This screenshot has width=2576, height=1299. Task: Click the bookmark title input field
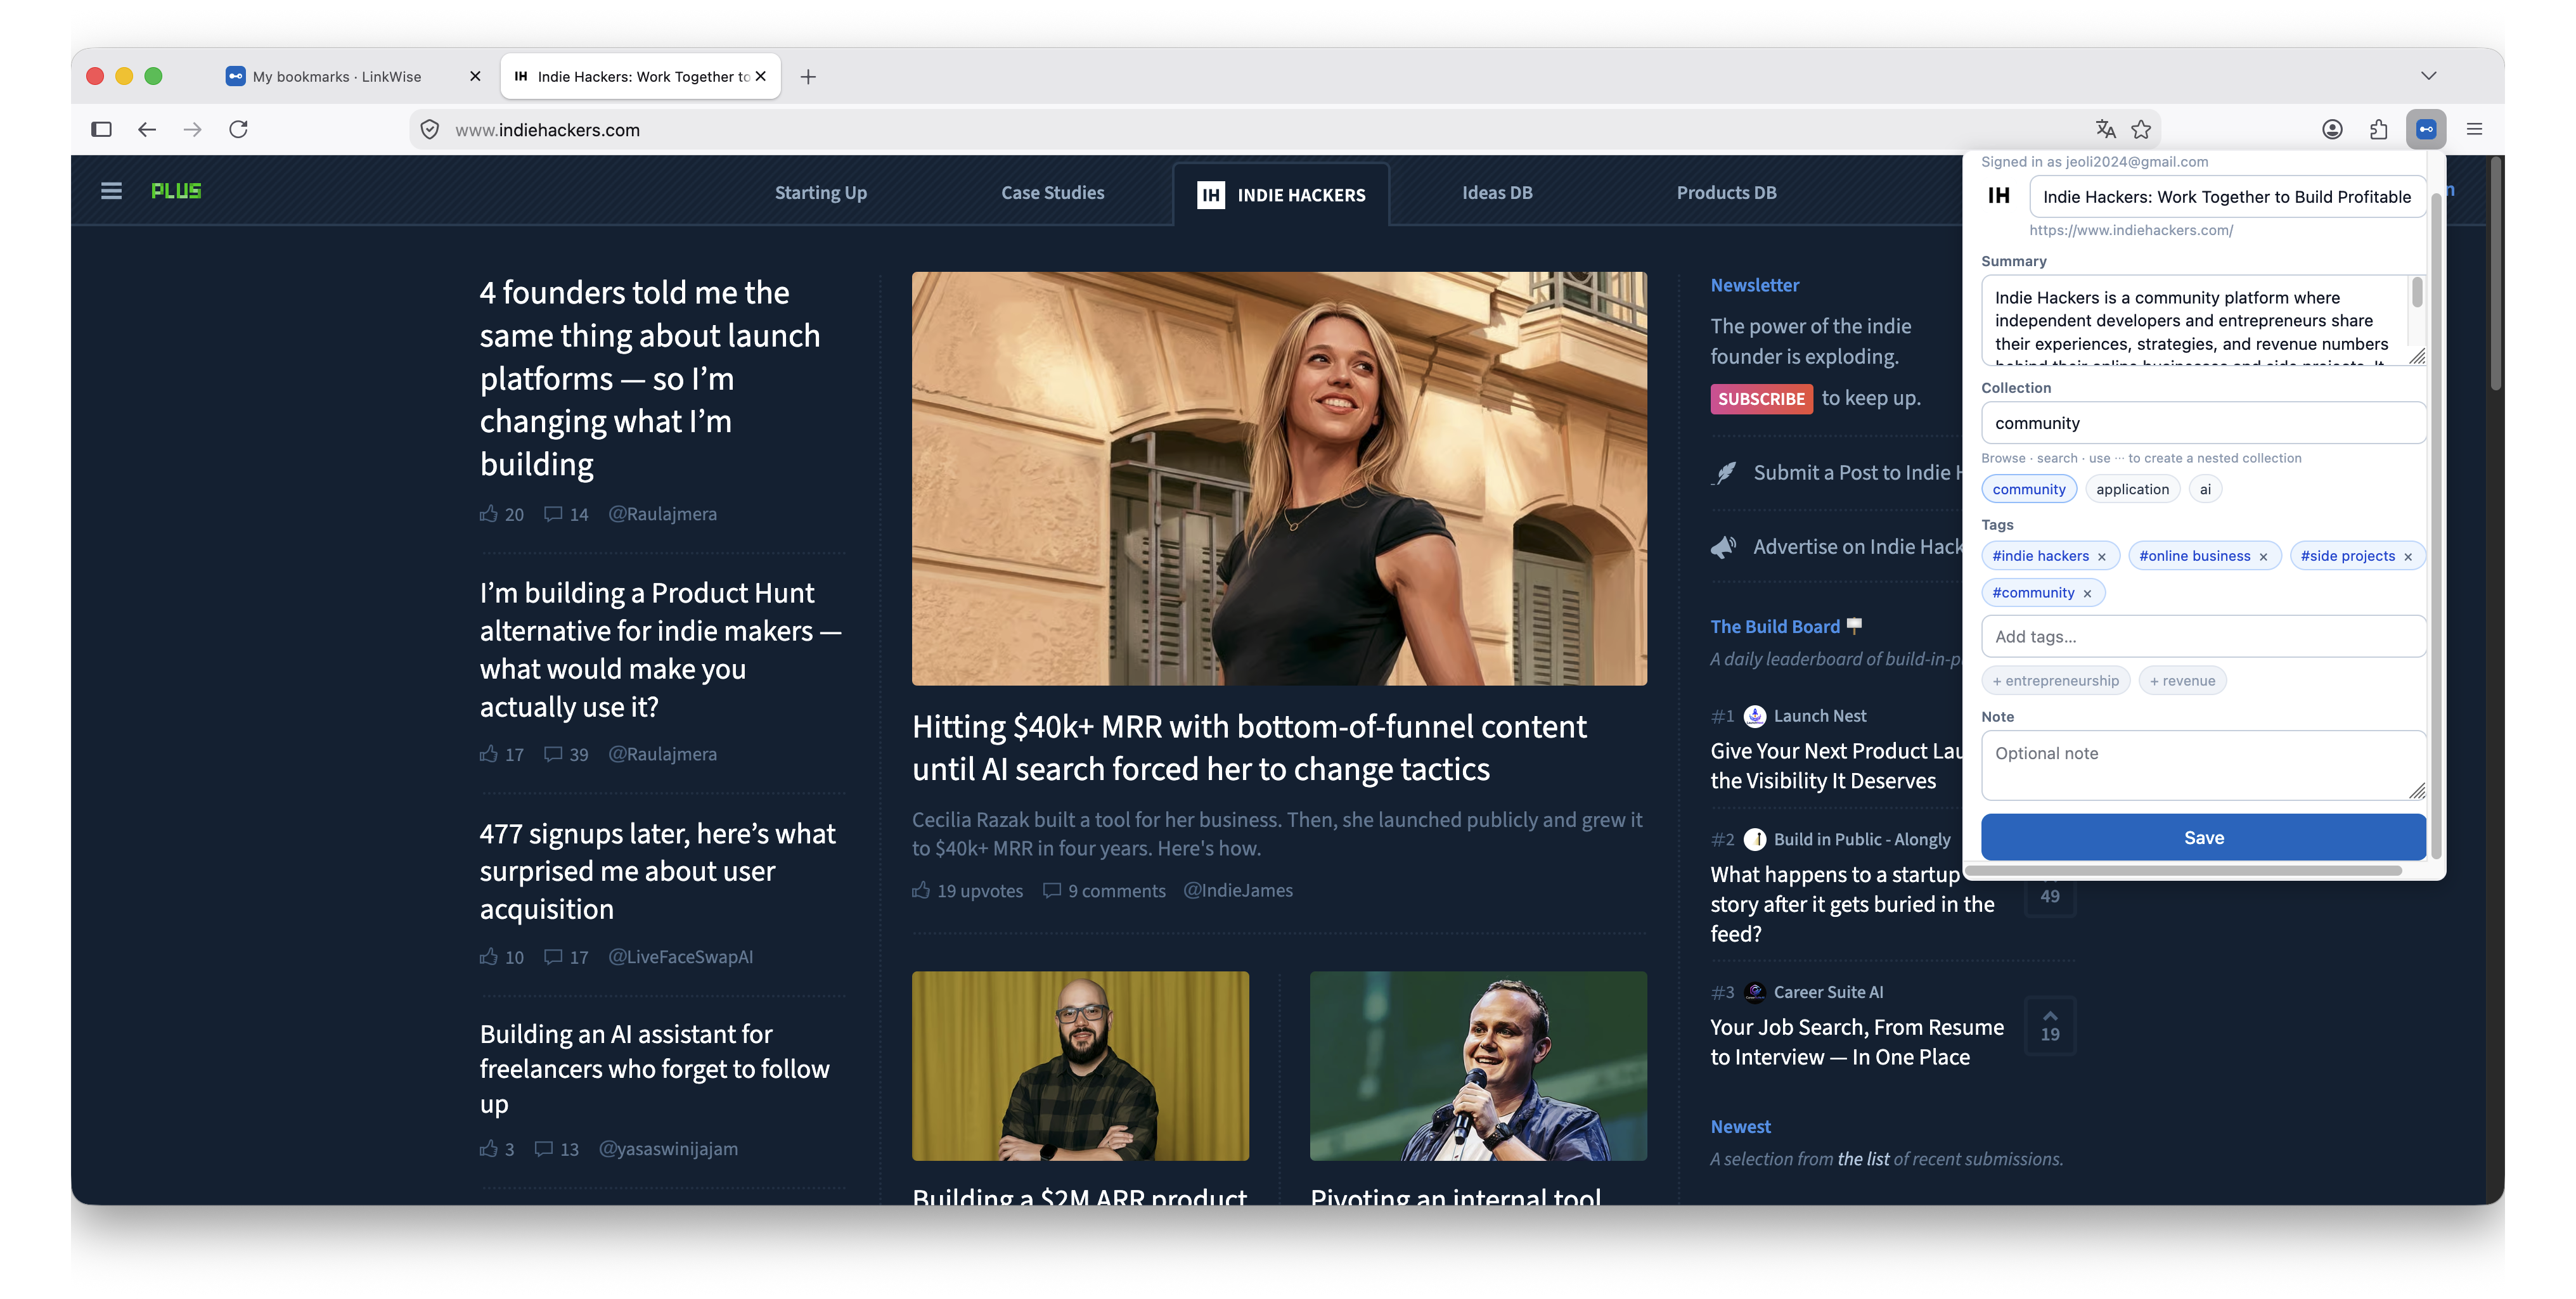2227,197
